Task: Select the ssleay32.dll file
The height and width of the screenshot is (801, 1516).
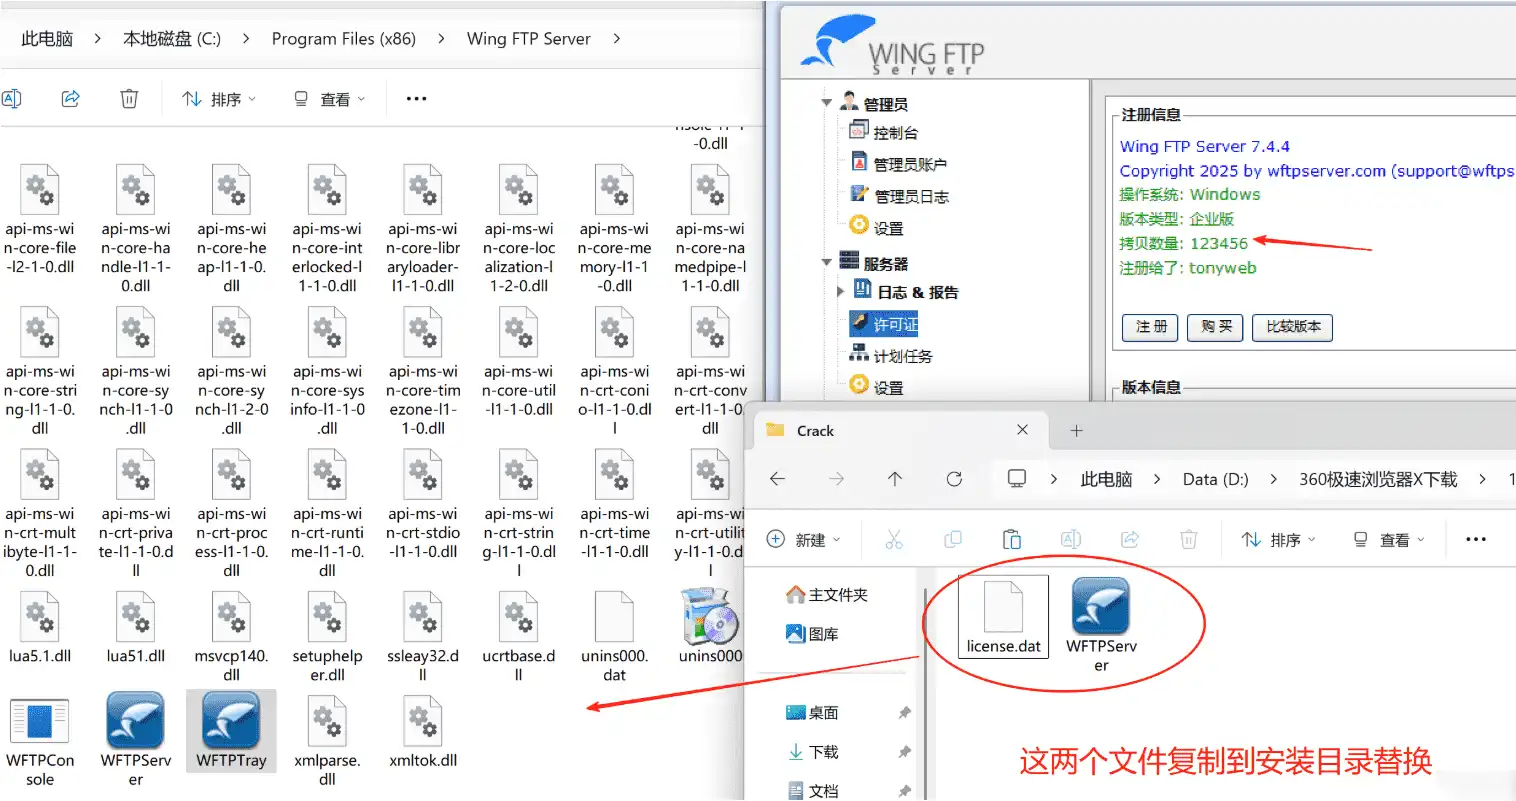Action: click(x=423, y=637)
